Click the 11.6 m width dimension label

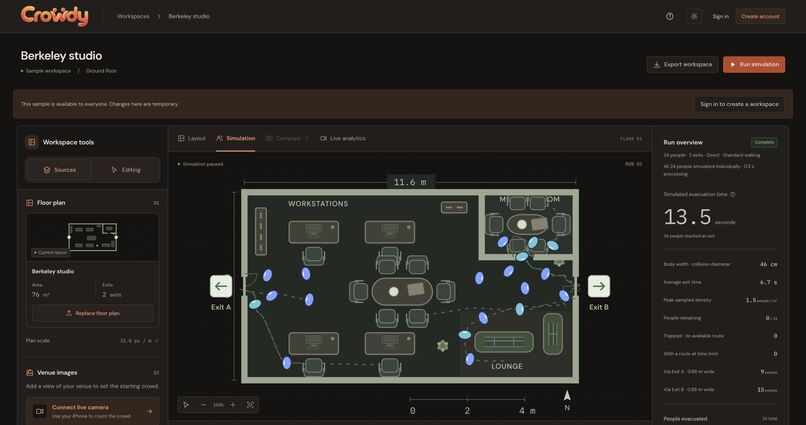(410, 182)
